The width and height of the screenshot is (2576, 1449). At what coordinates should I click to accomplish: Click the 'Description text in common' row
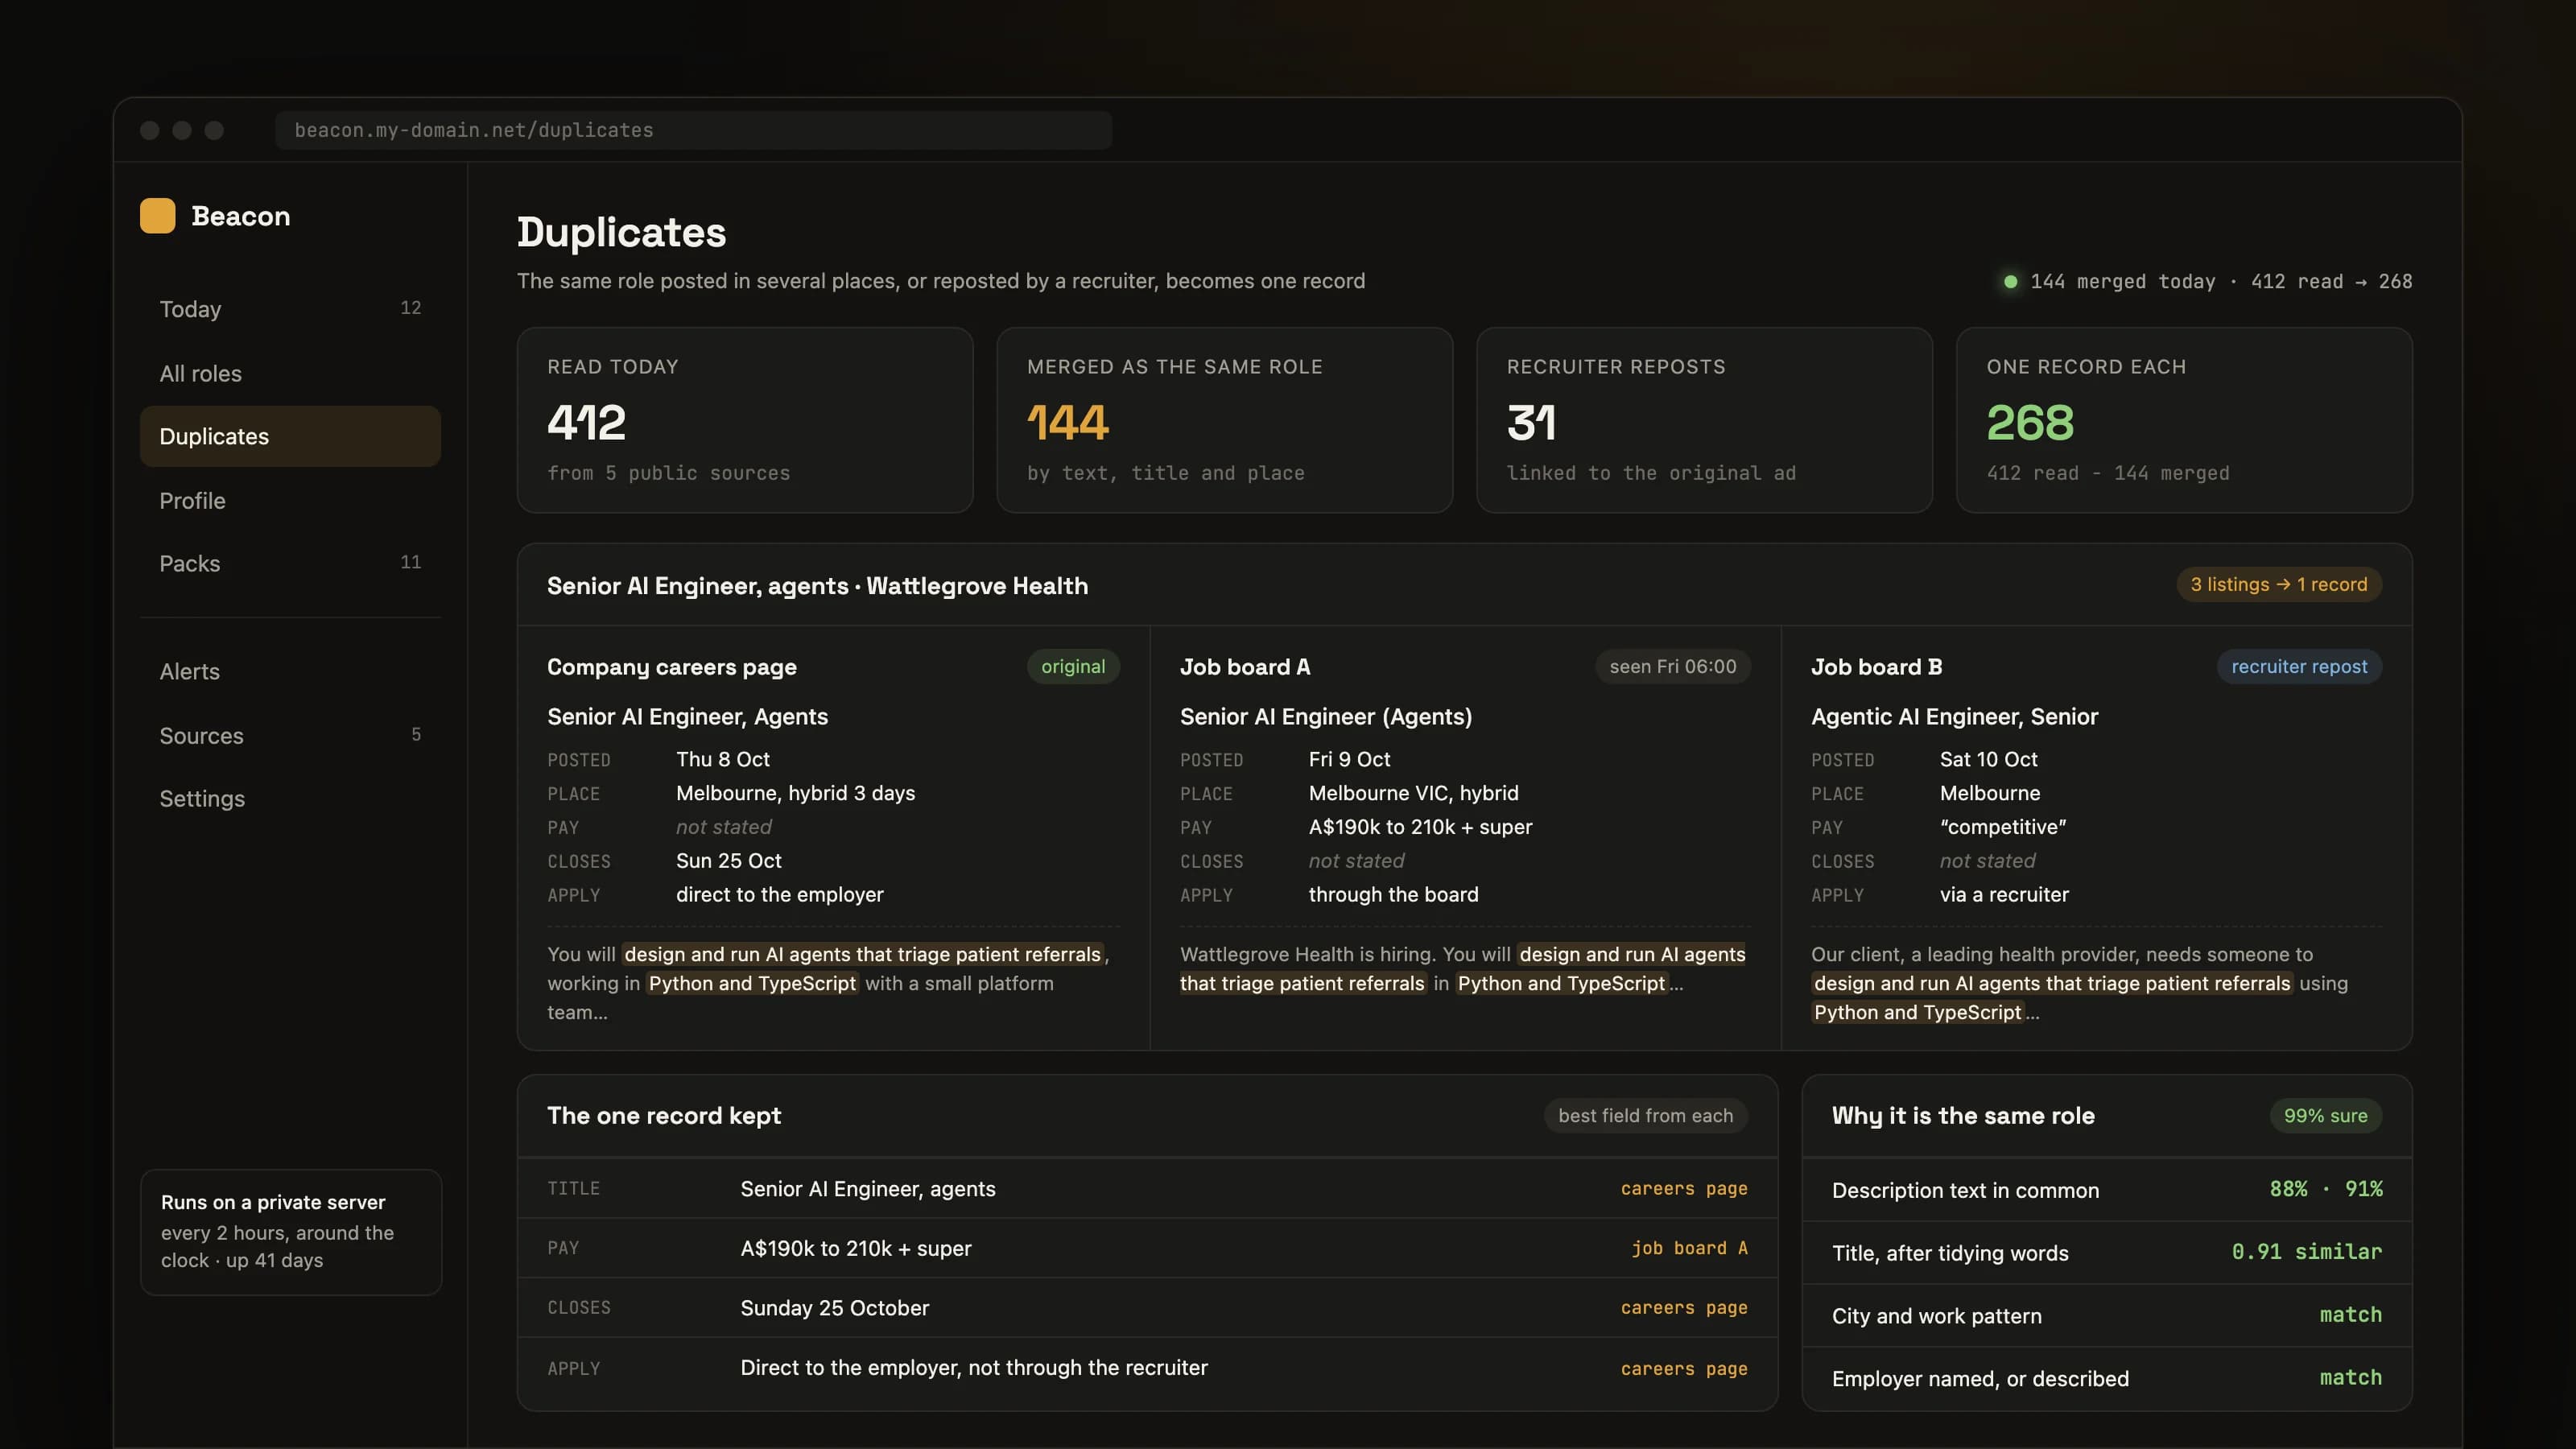pyautogui.click(x=2107, y=1190)
